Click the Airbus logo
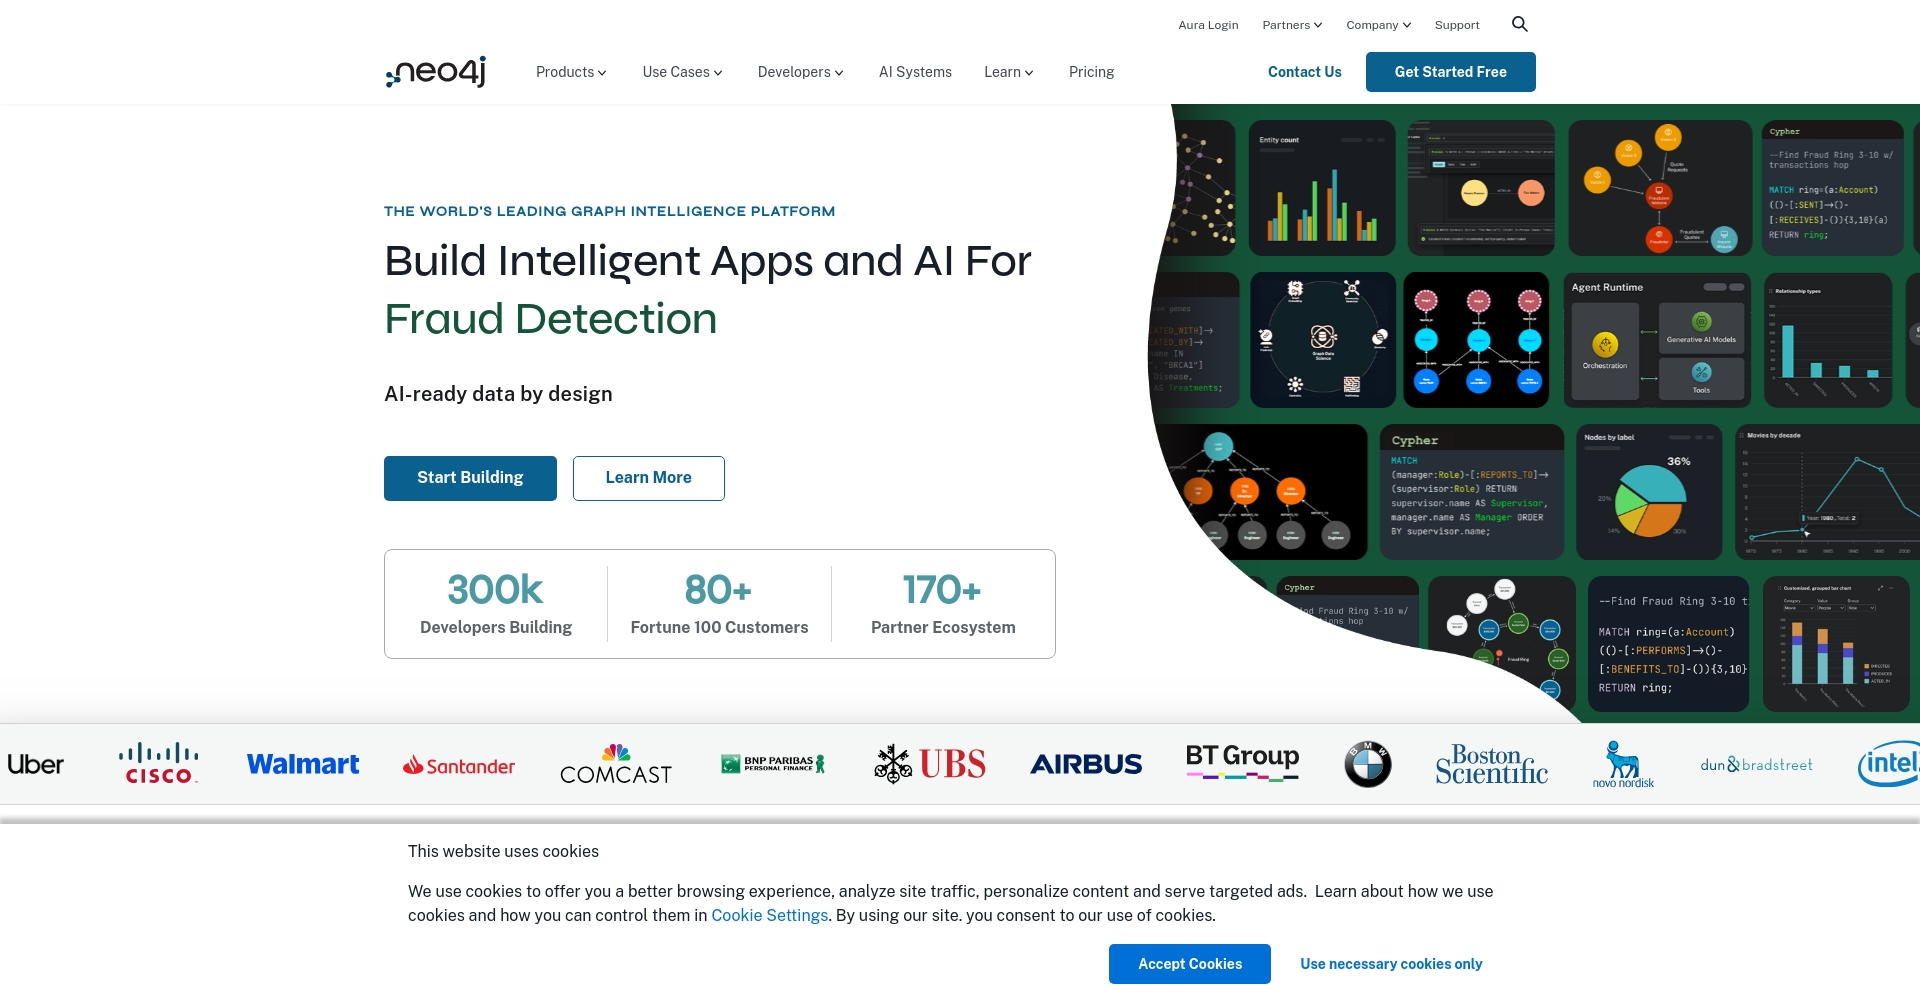 click(1086, 765)
